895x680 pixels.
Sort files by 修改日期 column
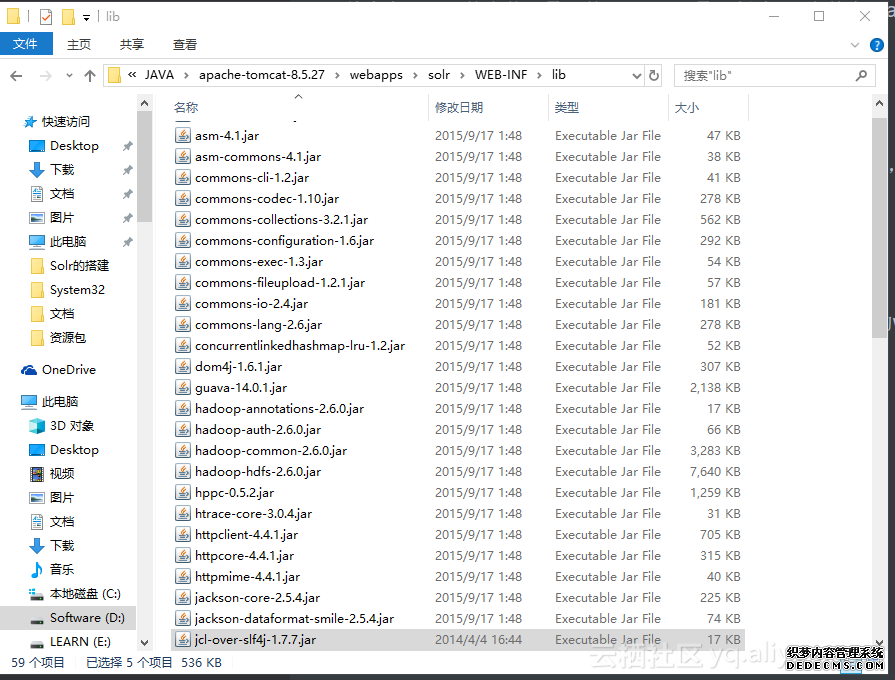click(459, 107)
